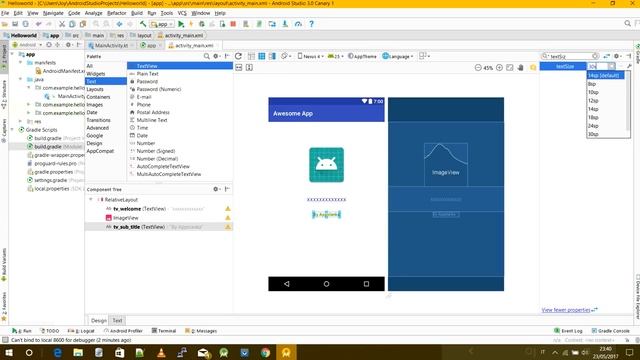Select Plain Text in the palette list
The width and height of the screenshot is (640, 360).
(x=147, y=73)
